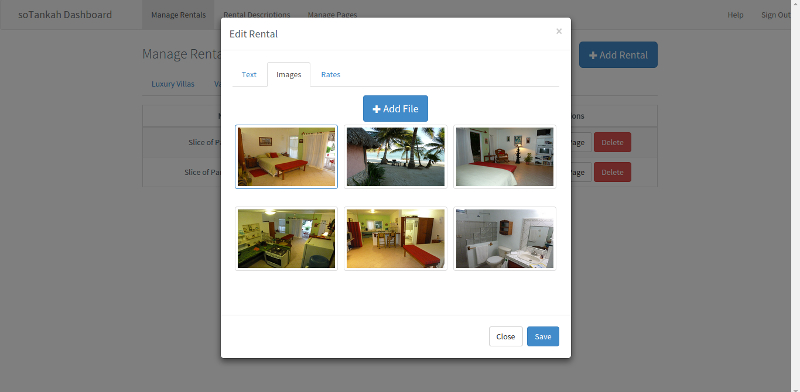This screenshot has height=392, width=800.
Task: Open the Luxury Villas tab
Action: tap(173, 84)
